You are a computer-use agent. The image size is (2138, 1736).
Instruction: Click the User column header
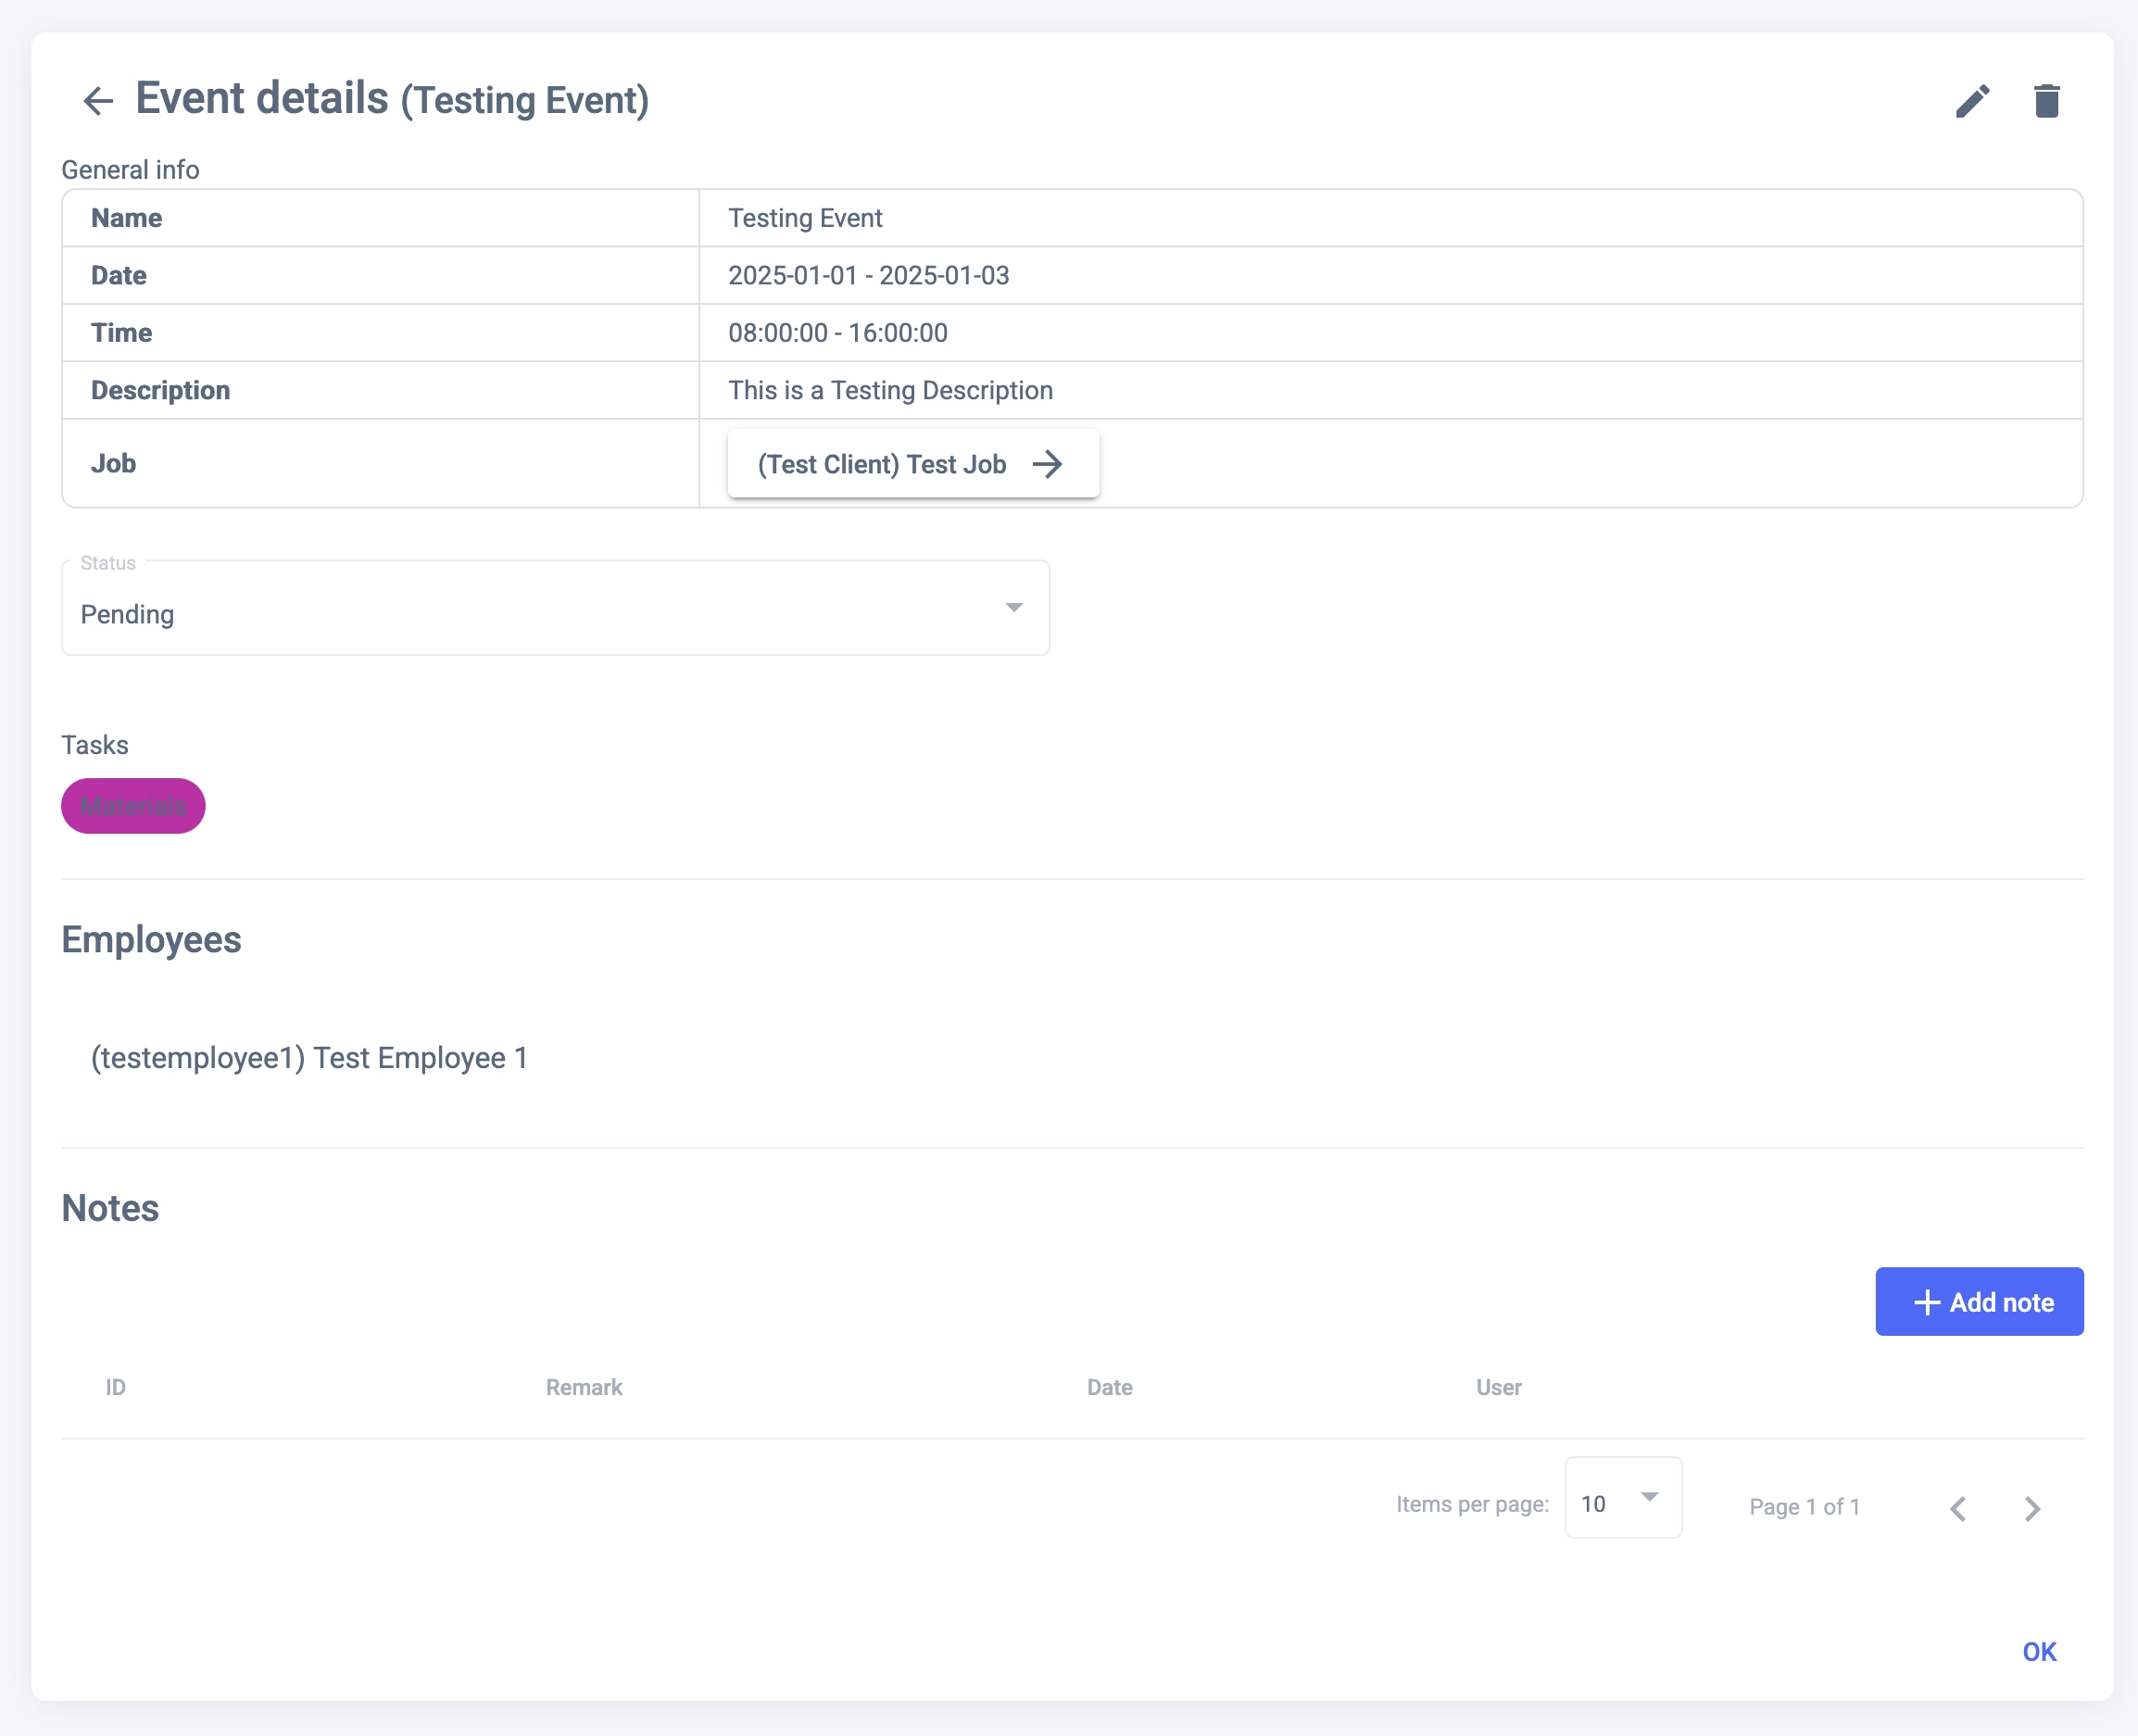1498,1387
